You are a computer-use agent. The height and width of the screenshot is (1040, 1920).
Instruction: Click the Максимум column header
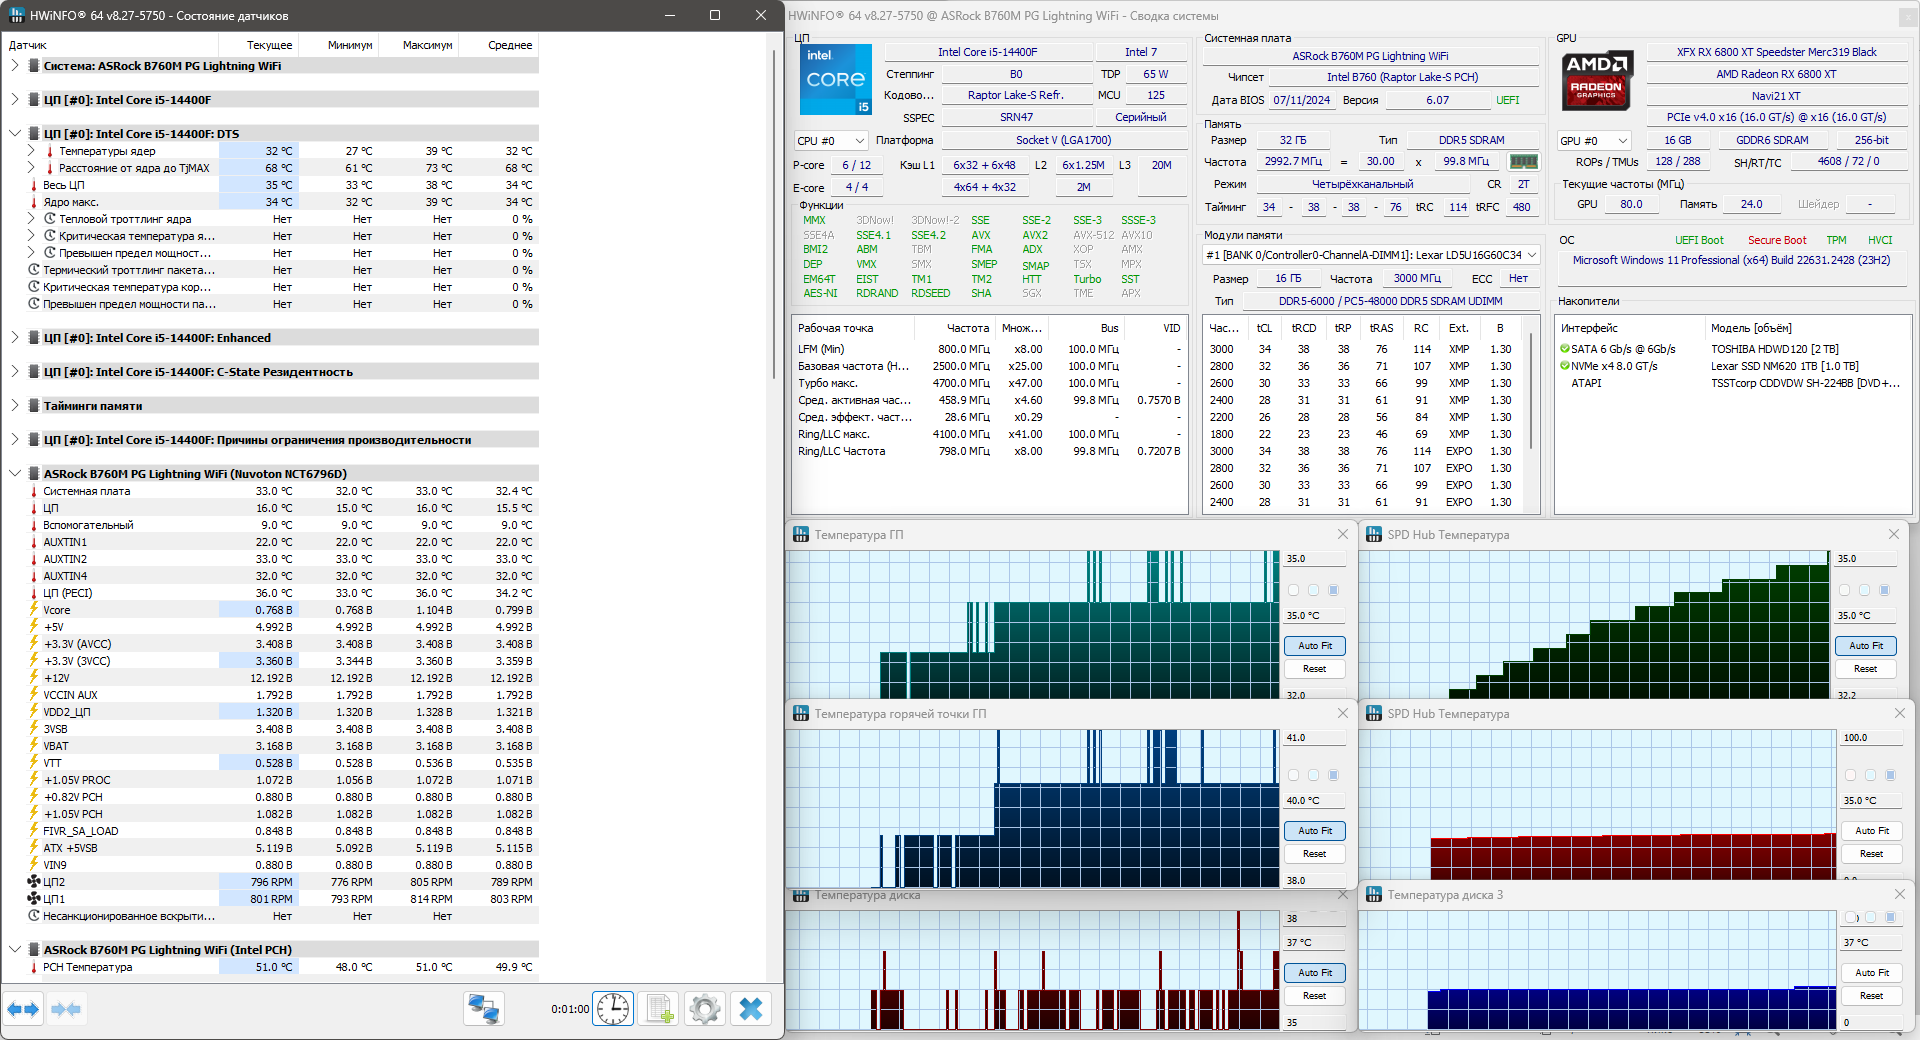tap(427, 45)
